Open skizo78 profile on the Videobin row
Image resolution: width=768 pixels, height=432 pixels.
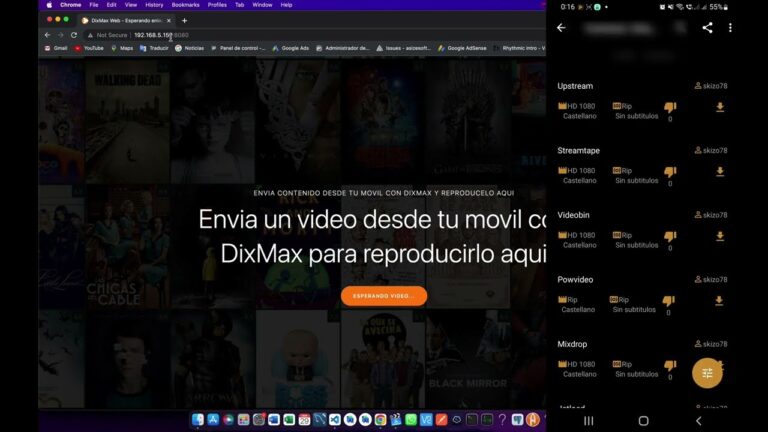(711, 215)
